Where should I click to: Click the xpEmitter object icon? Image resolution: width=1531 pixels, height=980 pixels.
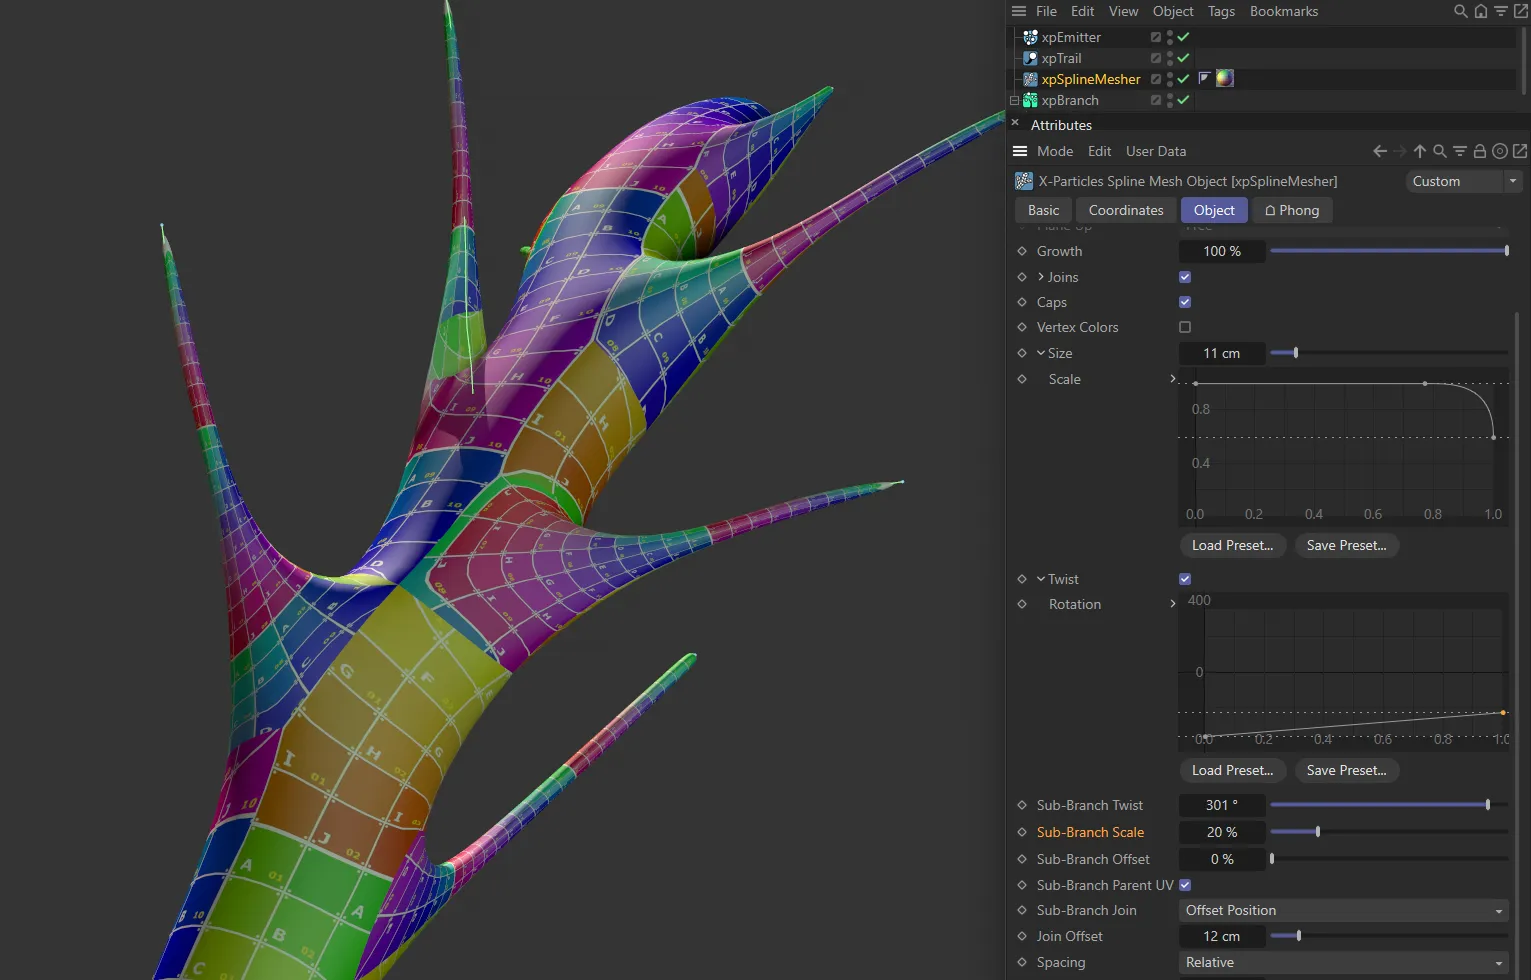coord(1030,37)
